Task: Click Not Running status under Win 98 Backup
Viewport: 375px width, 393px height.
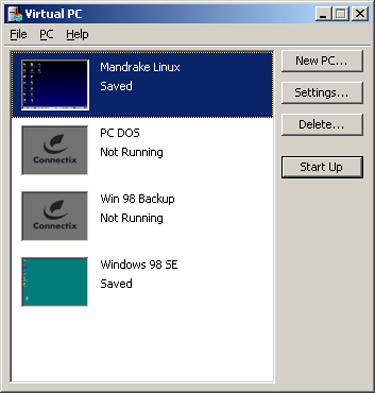Action: pos(132,218)
